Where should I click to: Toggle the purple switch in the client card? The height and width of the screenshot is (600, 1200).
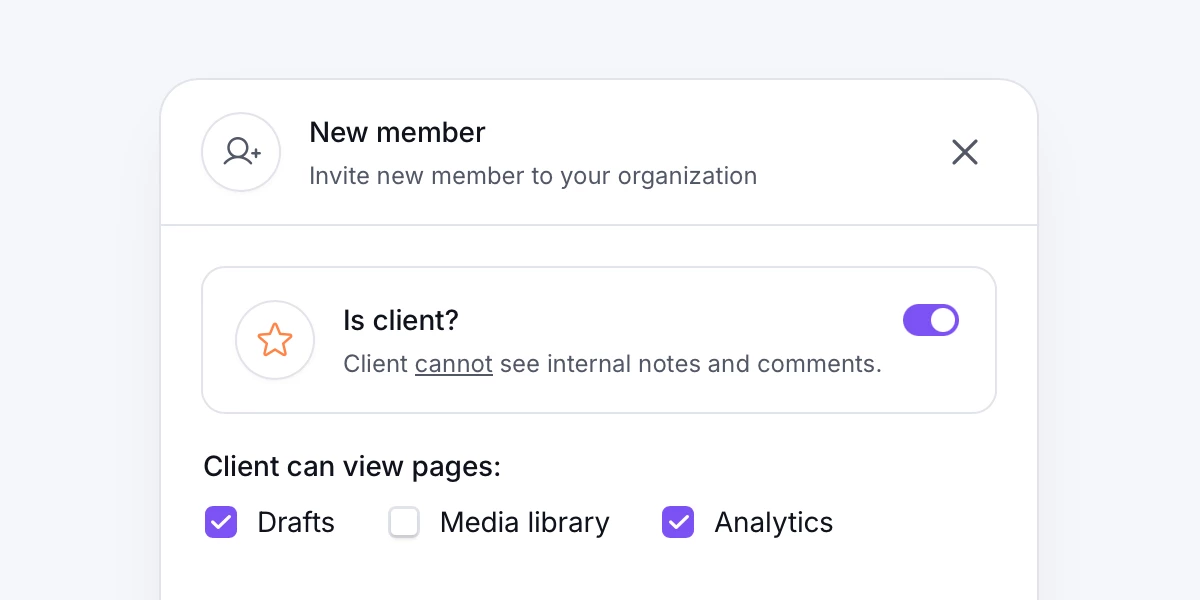930,320
